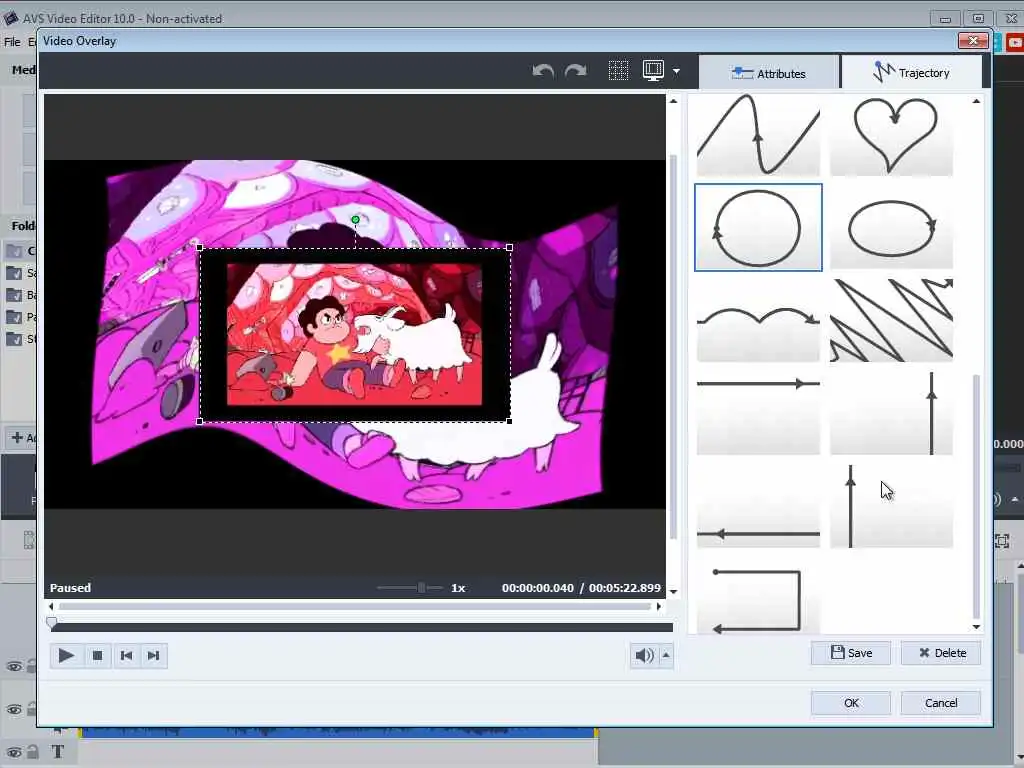Click the preview monitor icon
This screenshot has width=1024, height=768.
coord(653,71)
